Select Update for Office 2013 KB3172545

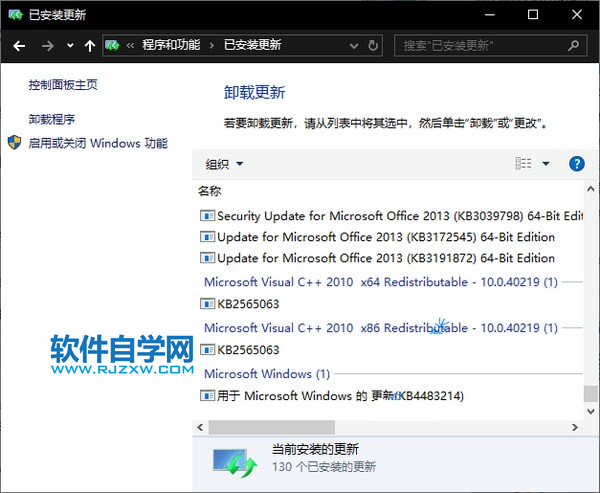[x=377, y=237]
